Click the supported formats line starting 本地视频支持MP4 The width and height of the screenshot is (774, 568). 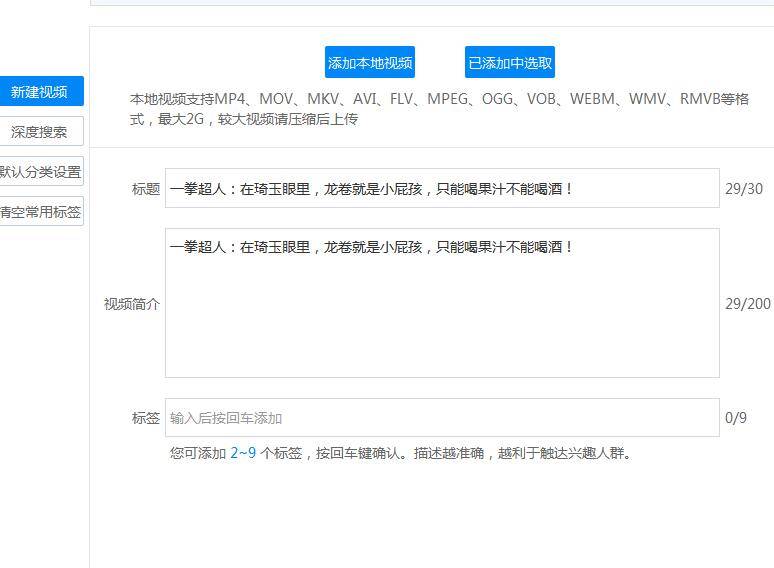coord(439,99)
